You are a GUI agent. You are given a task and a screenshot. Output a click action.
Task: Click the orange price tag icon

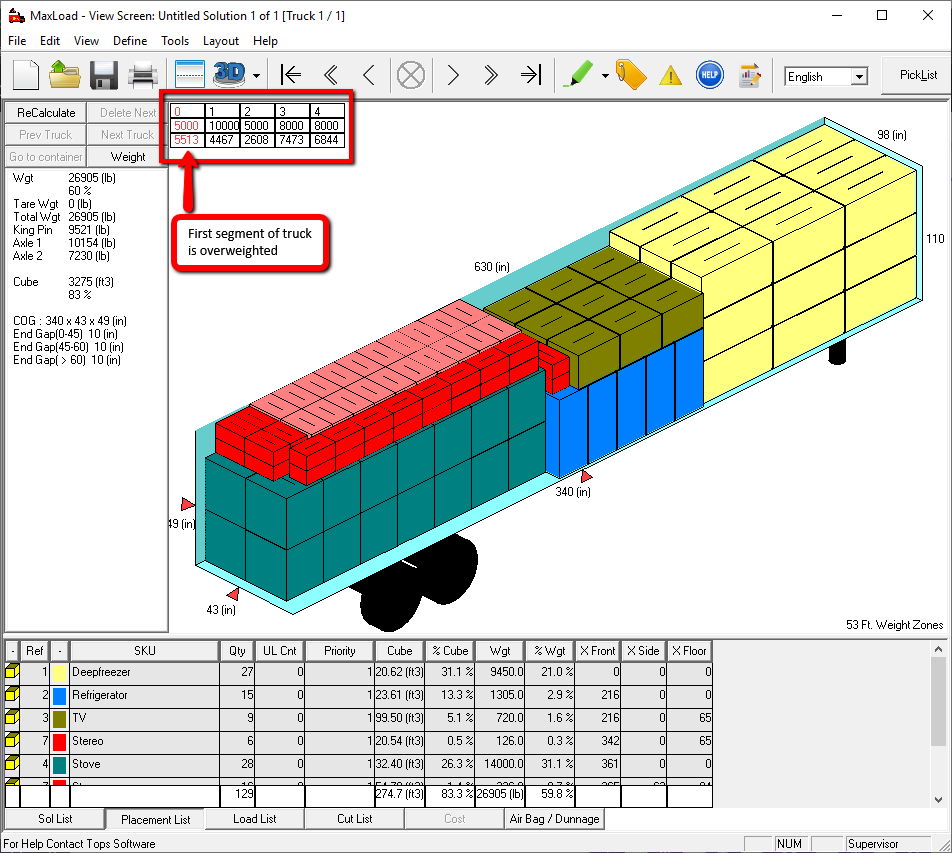coord(631,75)
